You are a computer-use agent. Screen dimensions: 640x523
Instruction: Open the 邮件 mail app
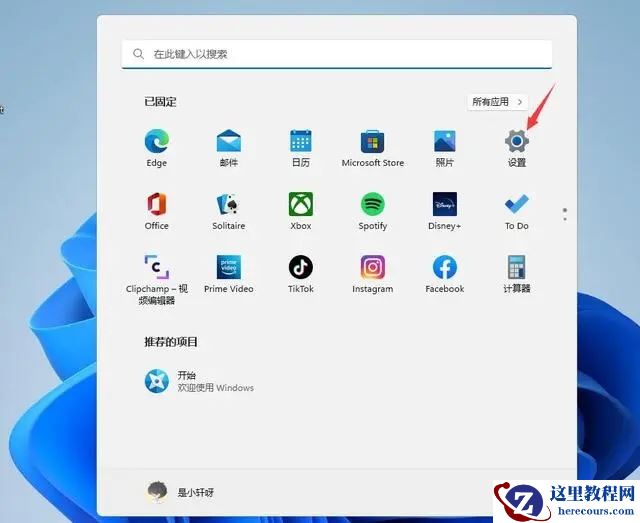point(229,148)
